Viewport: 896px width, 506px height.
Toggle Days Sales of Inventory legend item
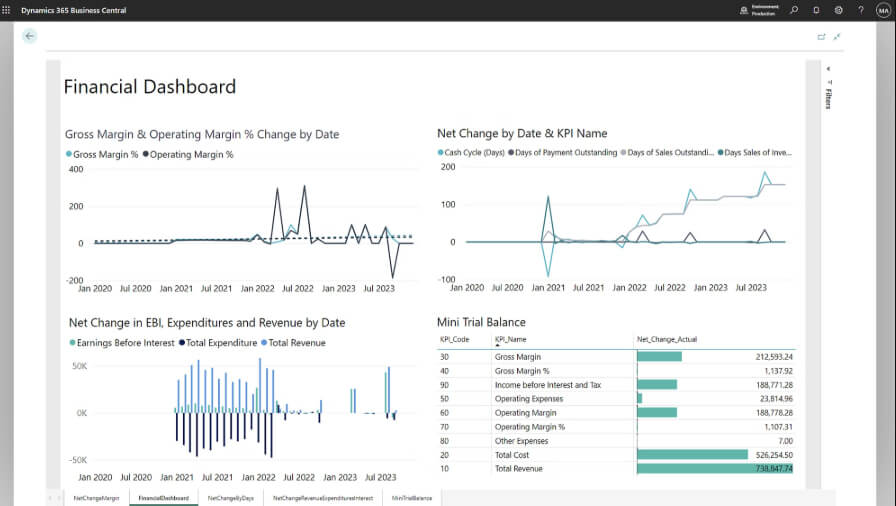point(754,152)
